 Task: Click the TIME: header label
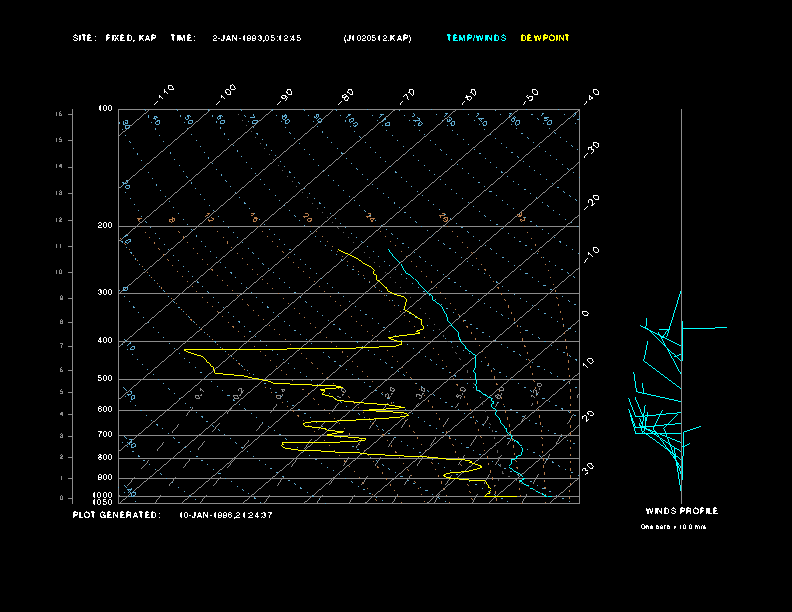(183, 38)
